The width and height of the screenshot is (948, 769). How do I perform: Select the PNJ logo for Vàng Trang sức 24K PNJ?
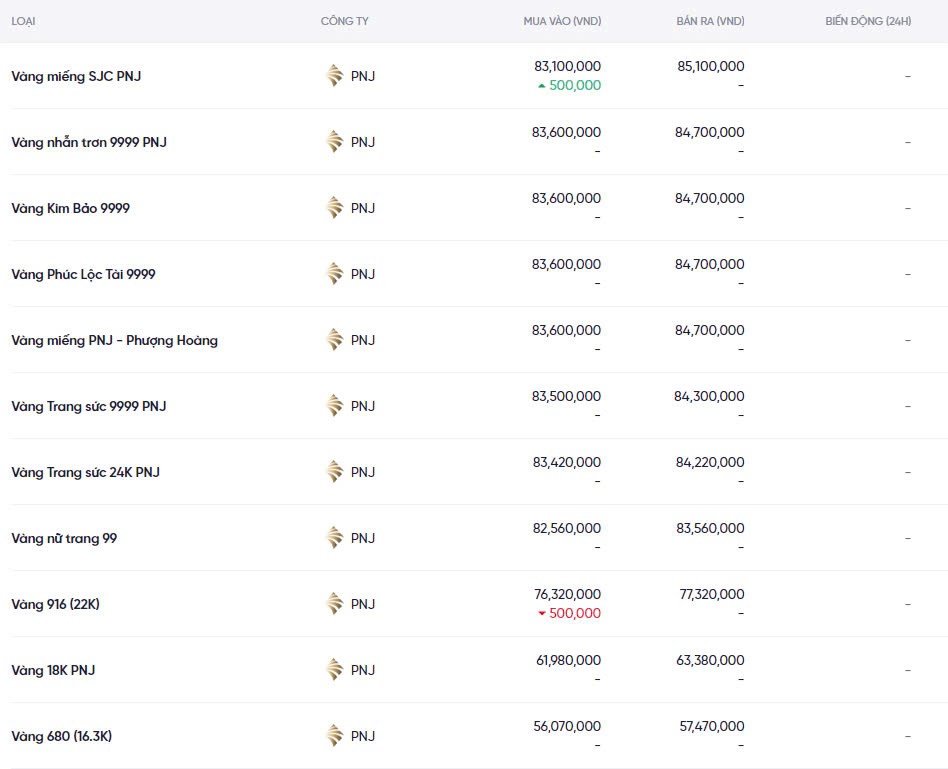pos(335,472)
